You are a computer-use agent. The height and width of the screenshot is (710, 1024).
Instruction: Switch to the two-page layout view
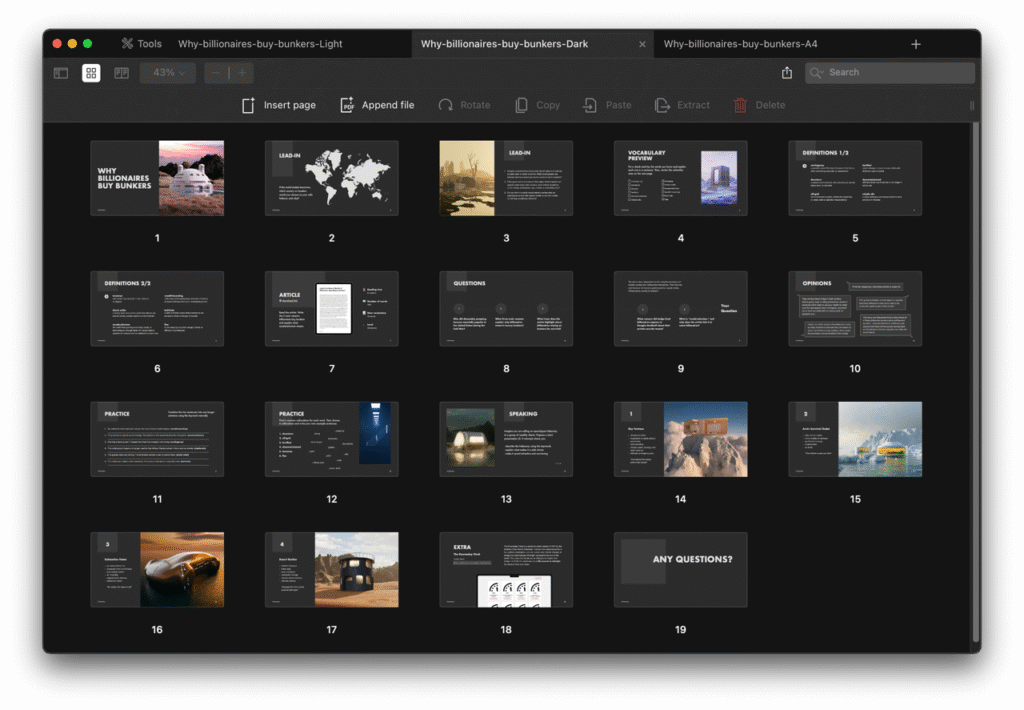pyautogui.click(x=121, y=73)
